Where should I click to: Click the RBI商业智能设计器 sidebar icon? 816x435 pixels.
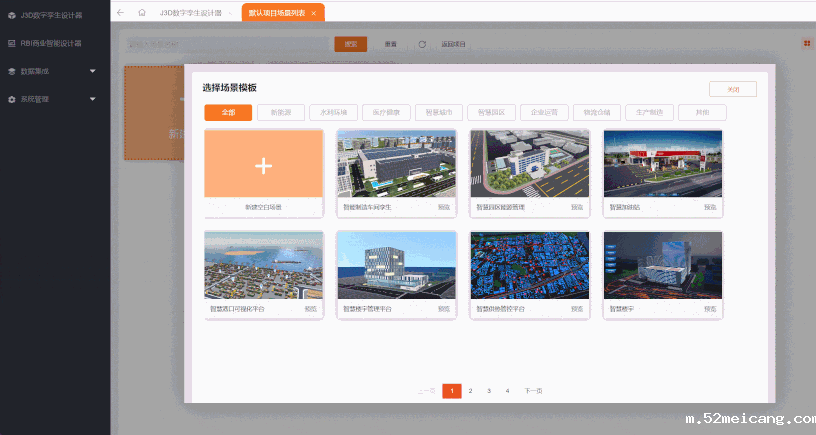[11, 43]
